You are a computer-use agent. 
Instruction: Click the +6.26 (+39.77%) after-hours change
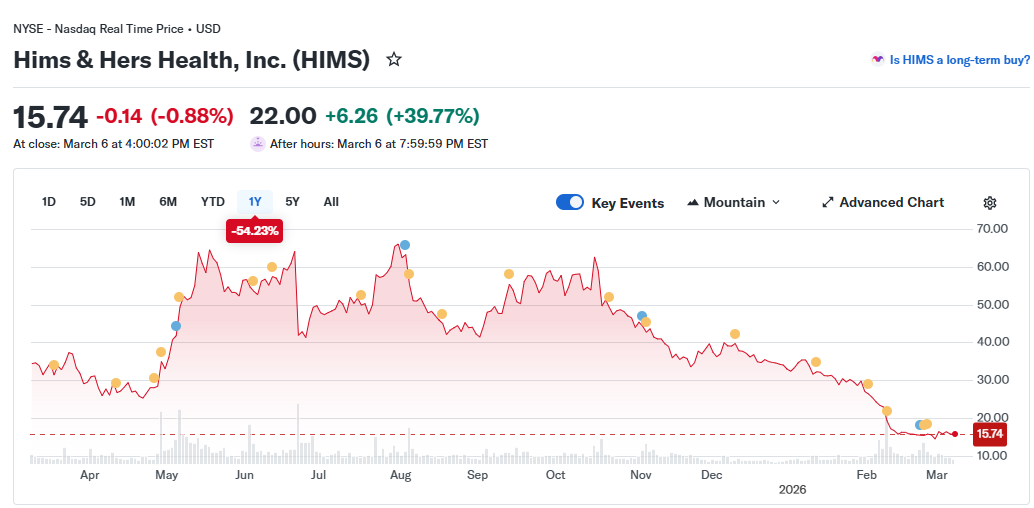click(x=402, y=116)
